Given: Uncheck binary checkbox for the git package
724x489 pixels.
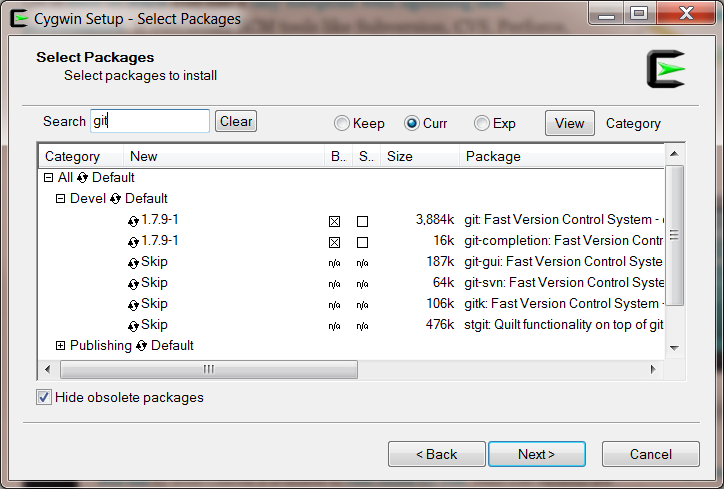Looking at the screenshot, I should (x=334, y=222).
